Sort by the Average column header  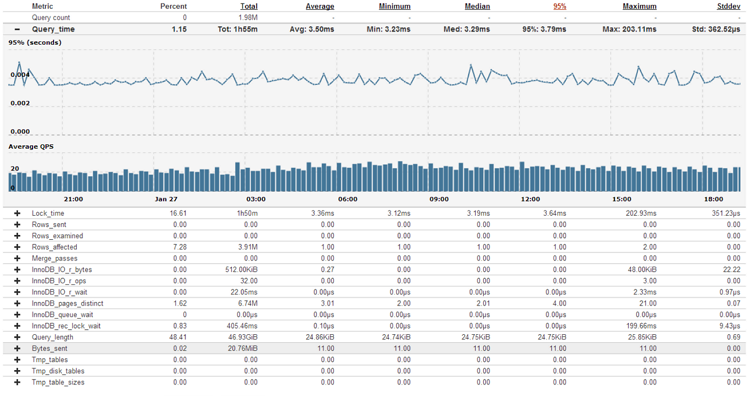pos(320,6)
